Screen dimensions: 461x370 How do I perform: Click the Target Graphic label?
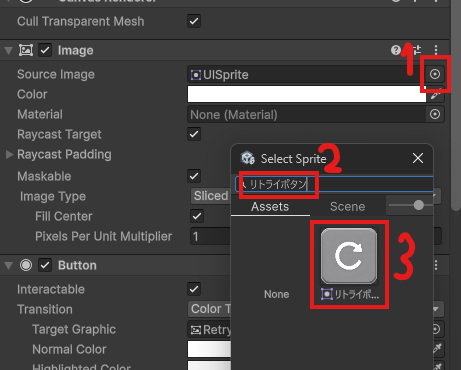click(74, 329)
